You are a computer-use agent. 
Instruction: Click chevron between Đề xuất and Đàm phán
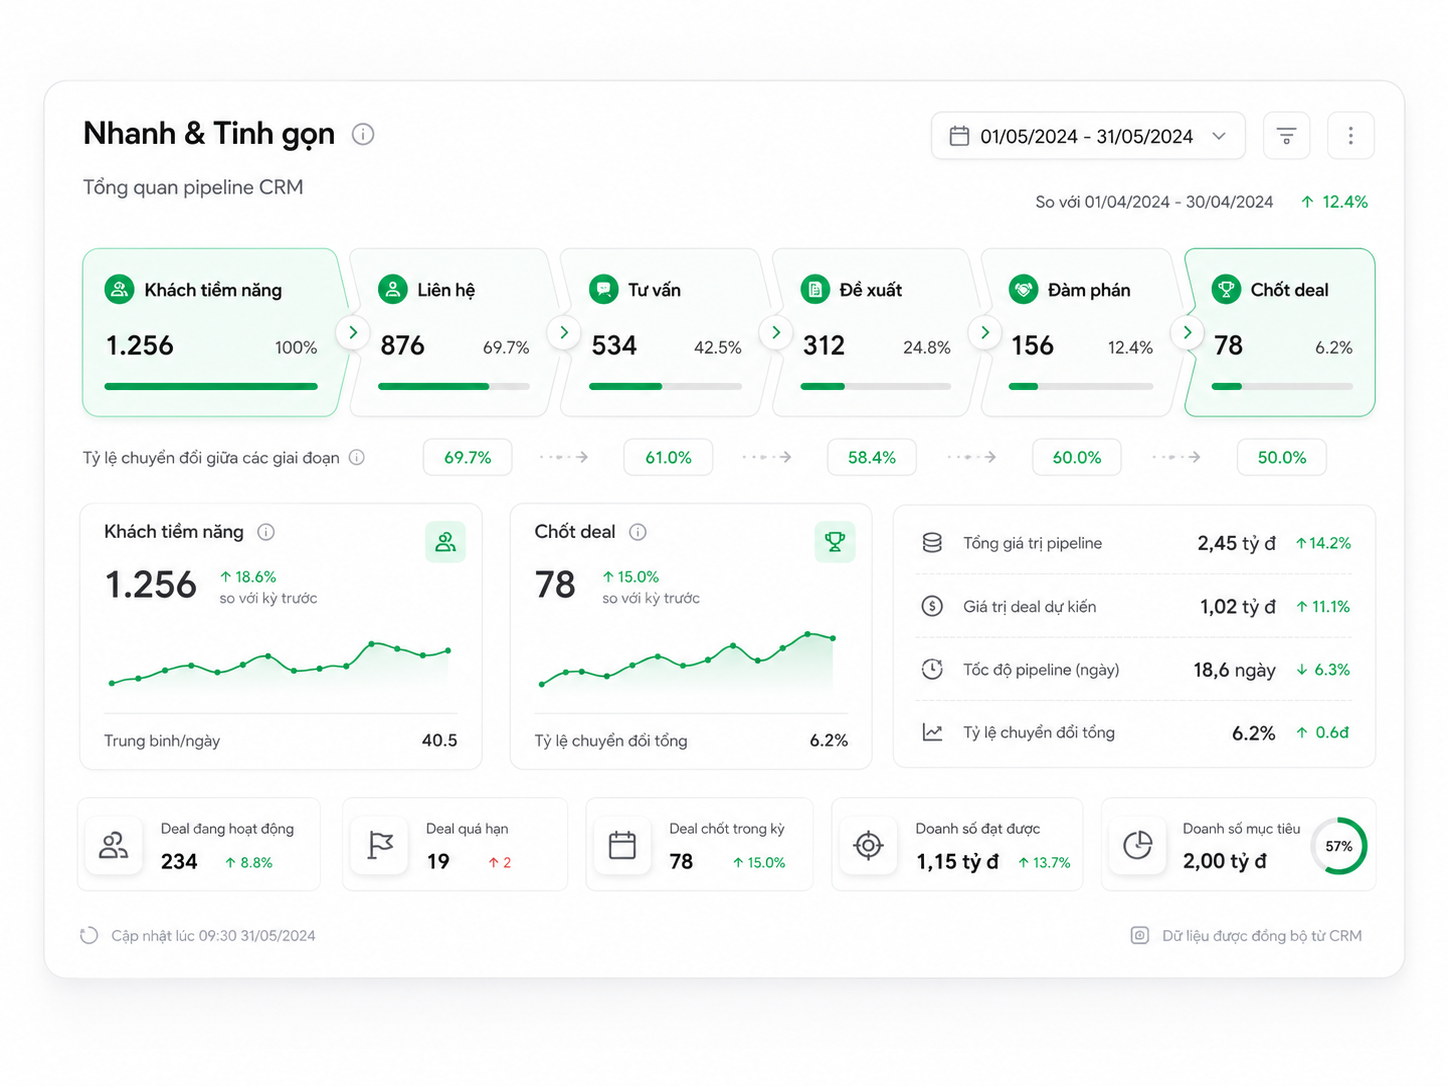tap(985, 332)
